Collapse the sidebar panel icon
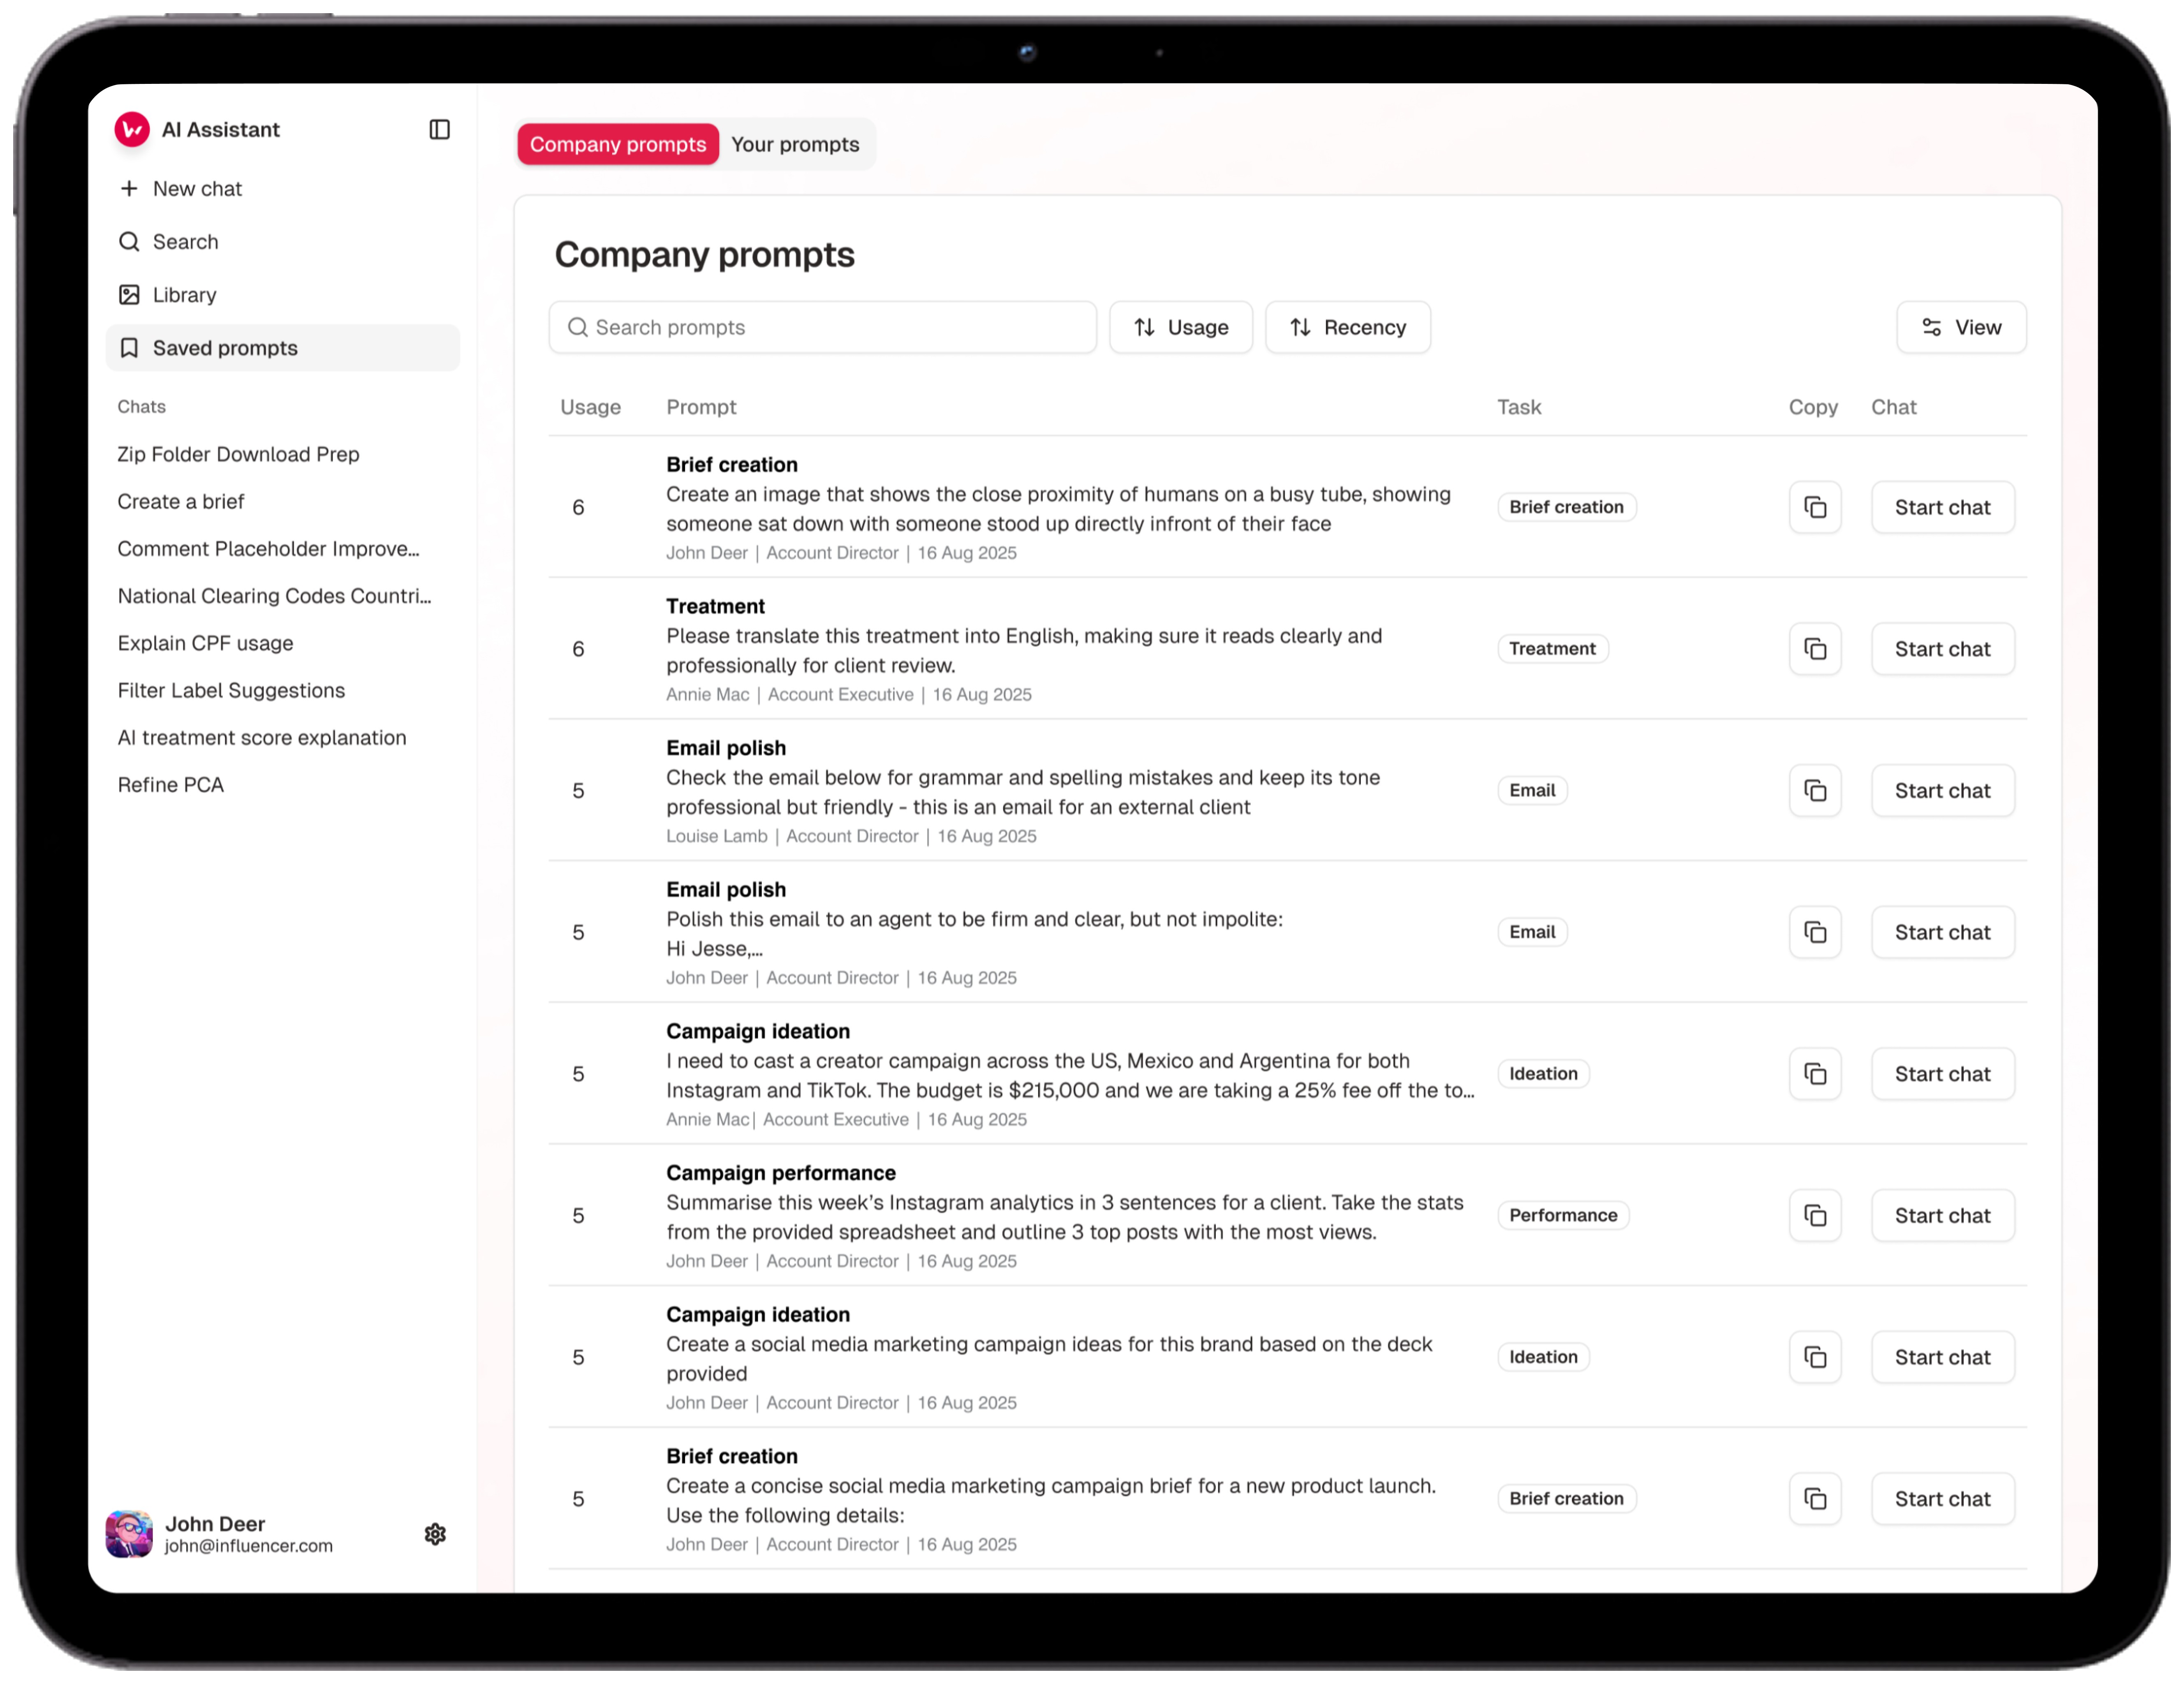The image size is (2184, 1684). point(439,129)
